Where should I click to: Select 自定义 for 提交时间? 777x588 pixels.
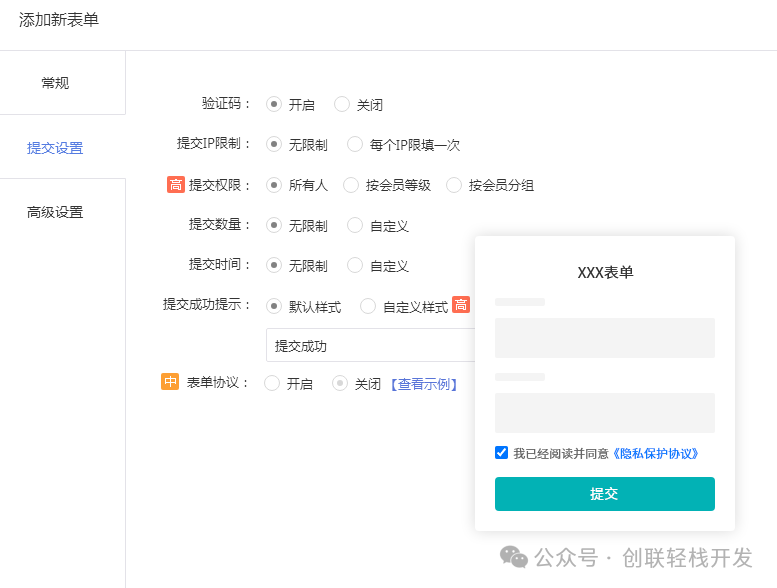355,266
